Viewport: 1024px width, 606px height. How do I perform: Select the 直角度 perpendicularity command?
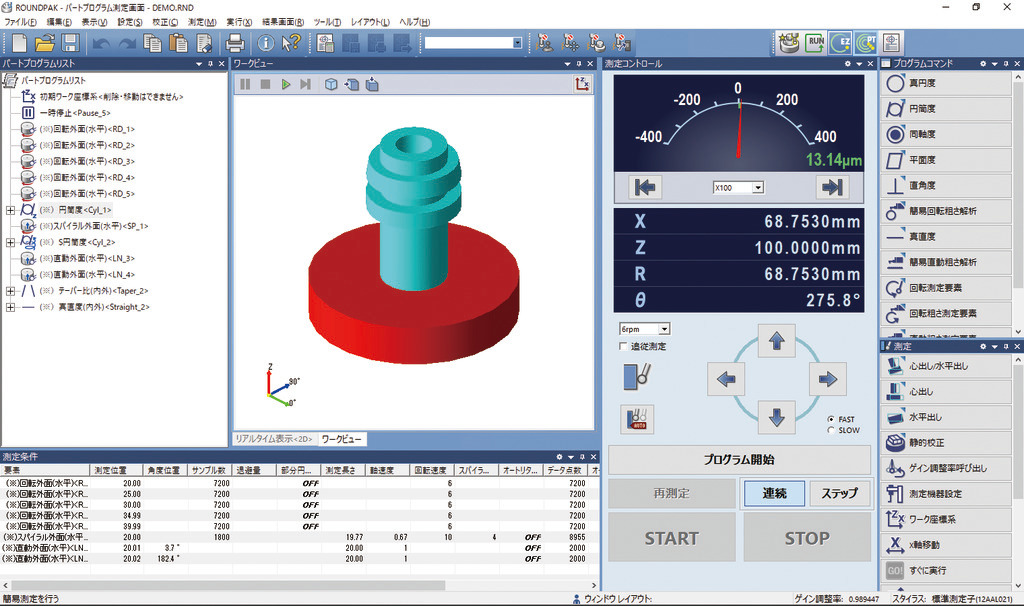click(946, 185)
